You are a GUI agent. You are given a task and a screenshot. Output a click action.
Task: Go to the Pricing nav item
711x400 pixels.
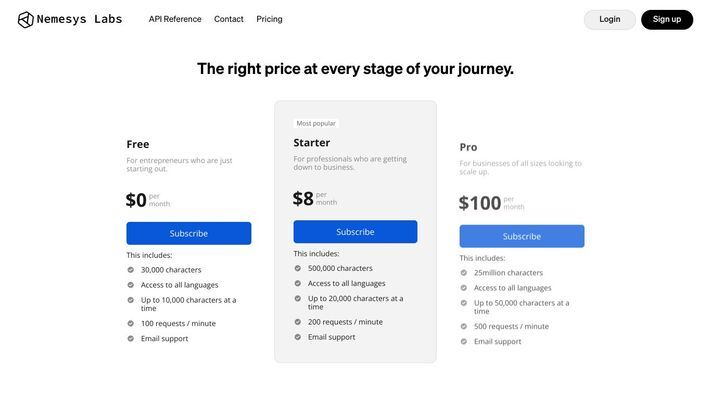(269, 19)
